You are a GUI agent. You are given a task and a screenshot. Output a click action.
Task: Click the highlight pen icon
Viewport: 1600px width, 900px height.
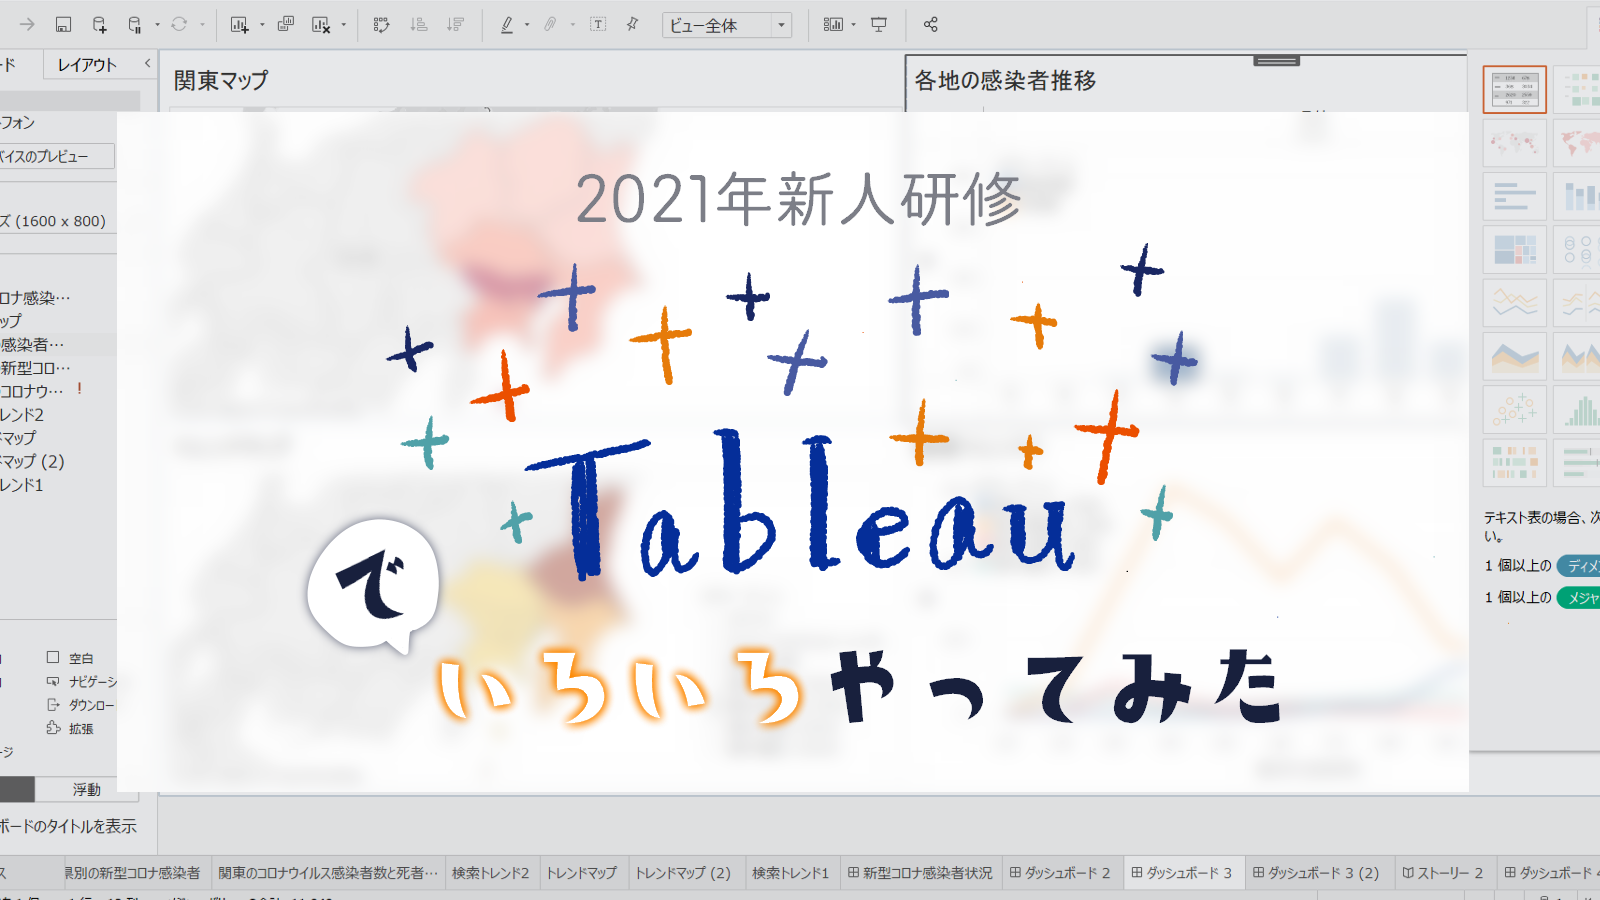pos(507,24)
